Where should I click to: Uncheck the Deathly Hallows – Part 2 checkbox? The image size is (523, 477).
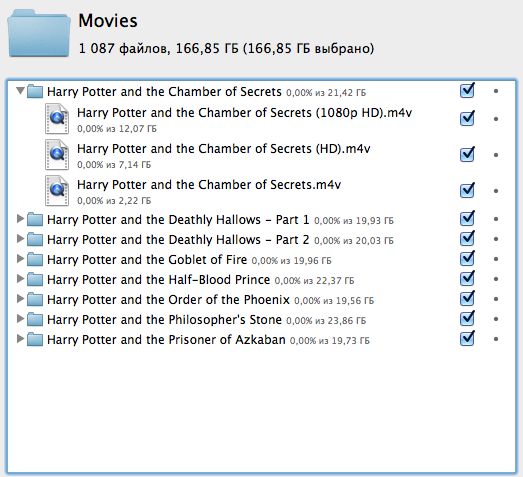pyautogui.click(x=467, y=238)
